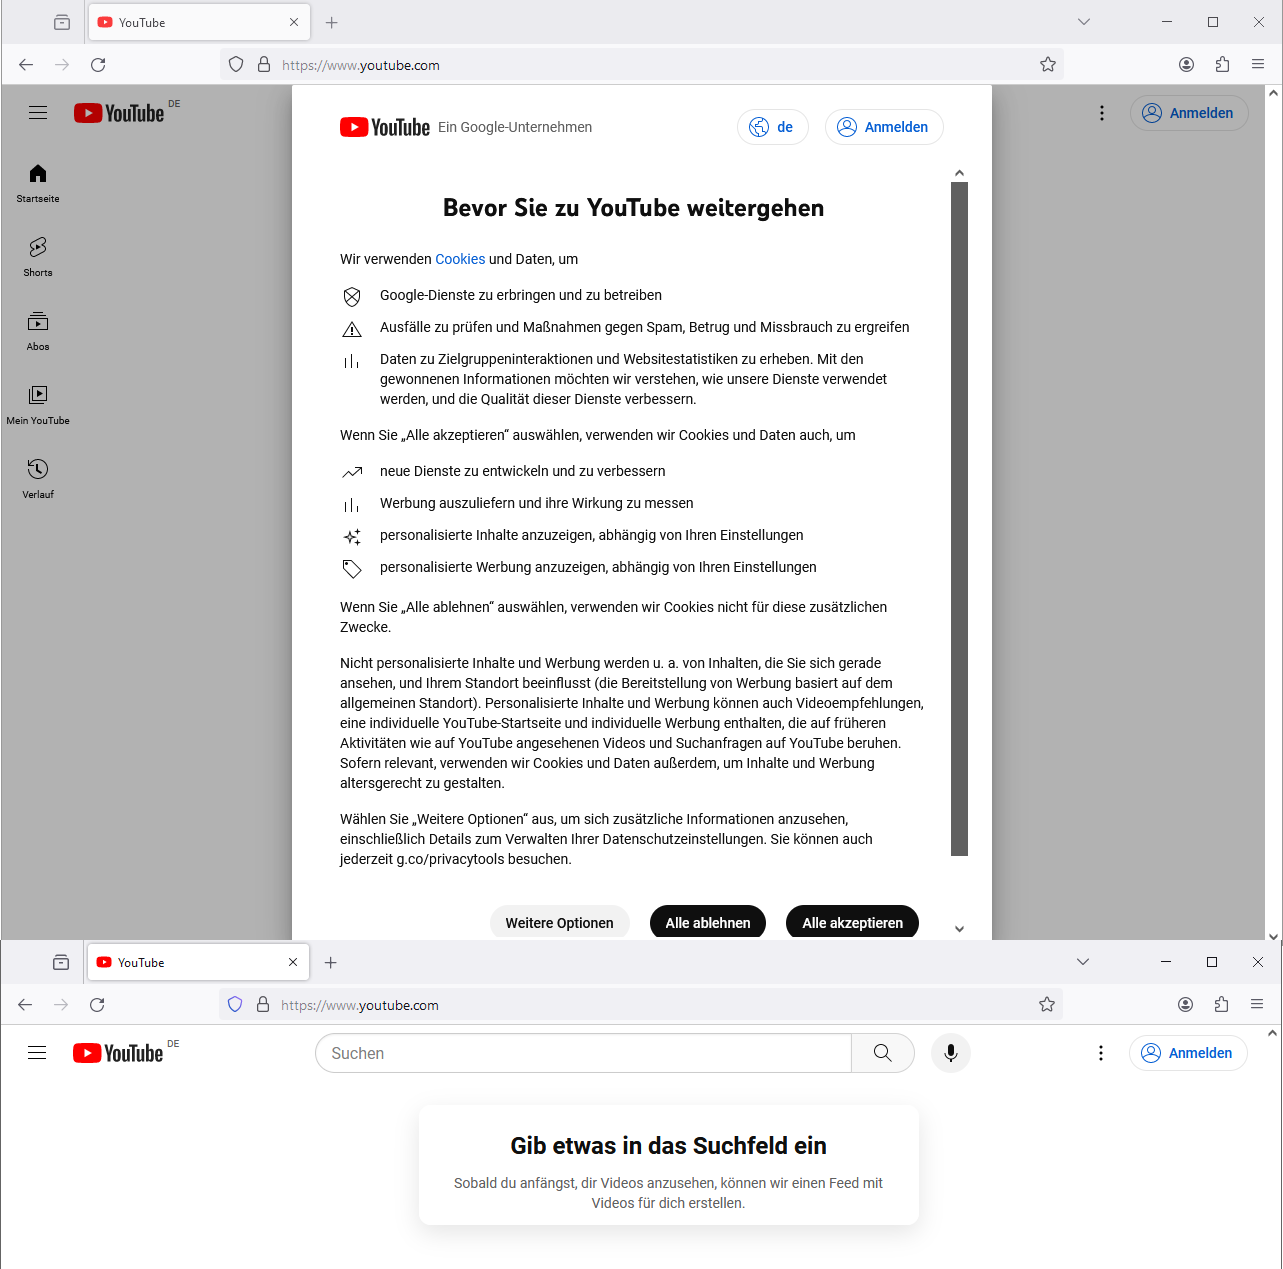Image resolution: width=1283 pixels, height=1269 pixels.
Task: Click the cookie dialog's scroll-down arrow
Action: (x=960, y=929)
